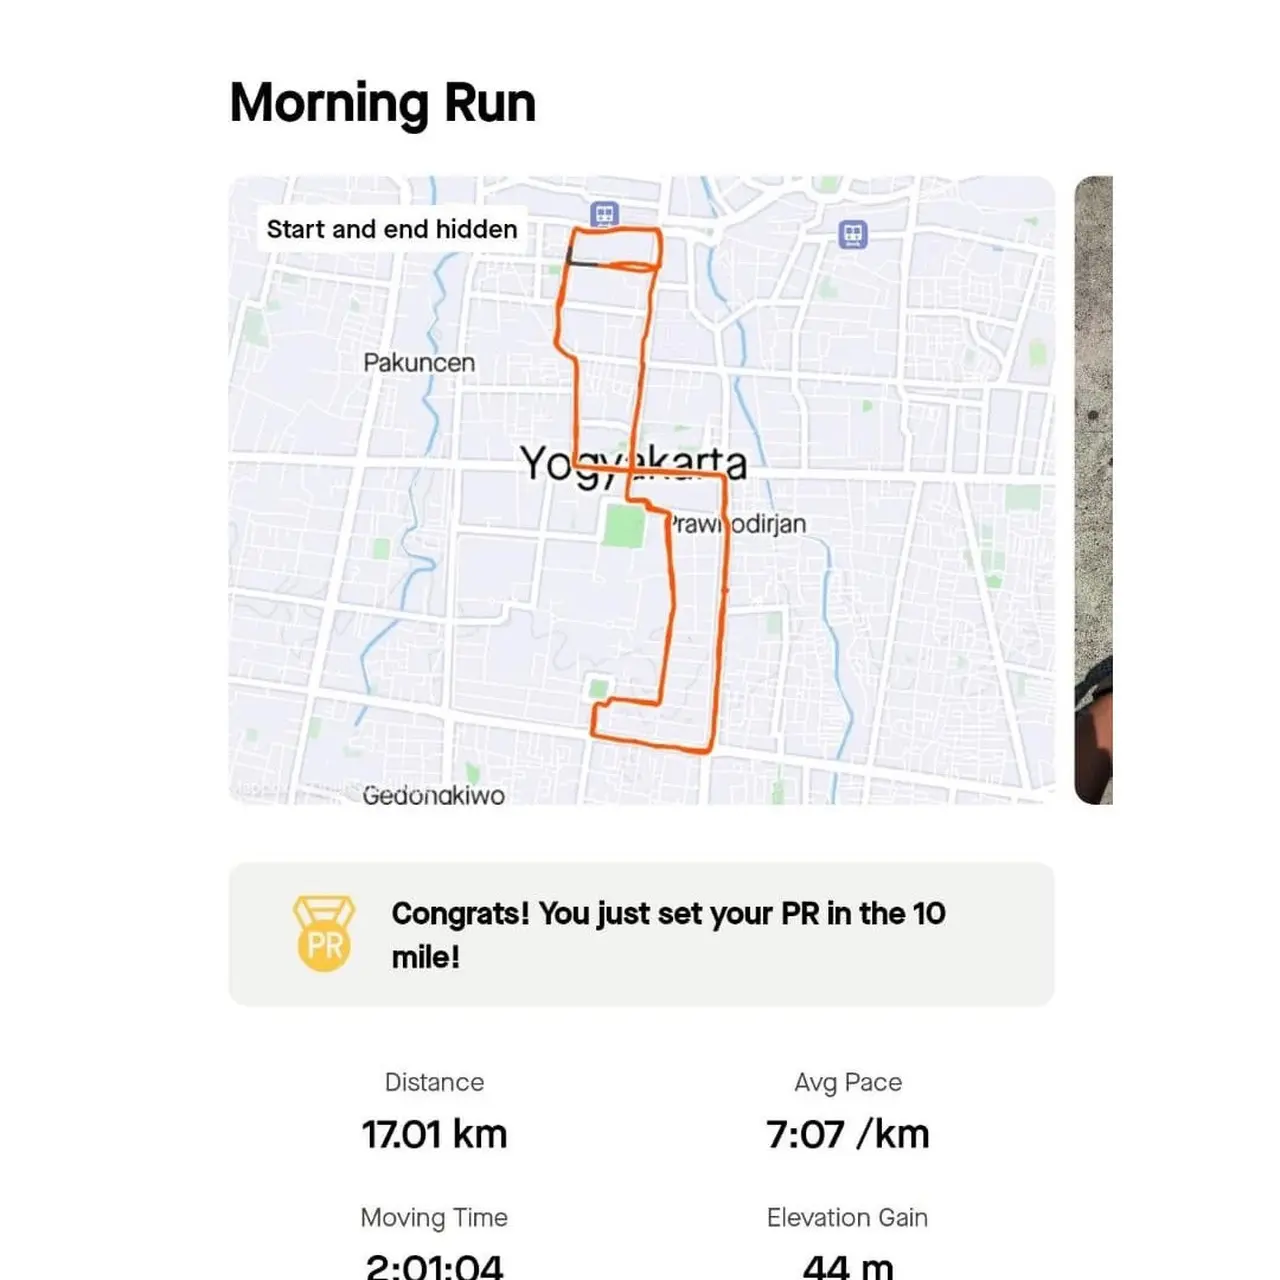Screen dimensions: 1280x1280
Task: Open the partially visible photo thumbnail
Action: click(x=1093, y=490)
